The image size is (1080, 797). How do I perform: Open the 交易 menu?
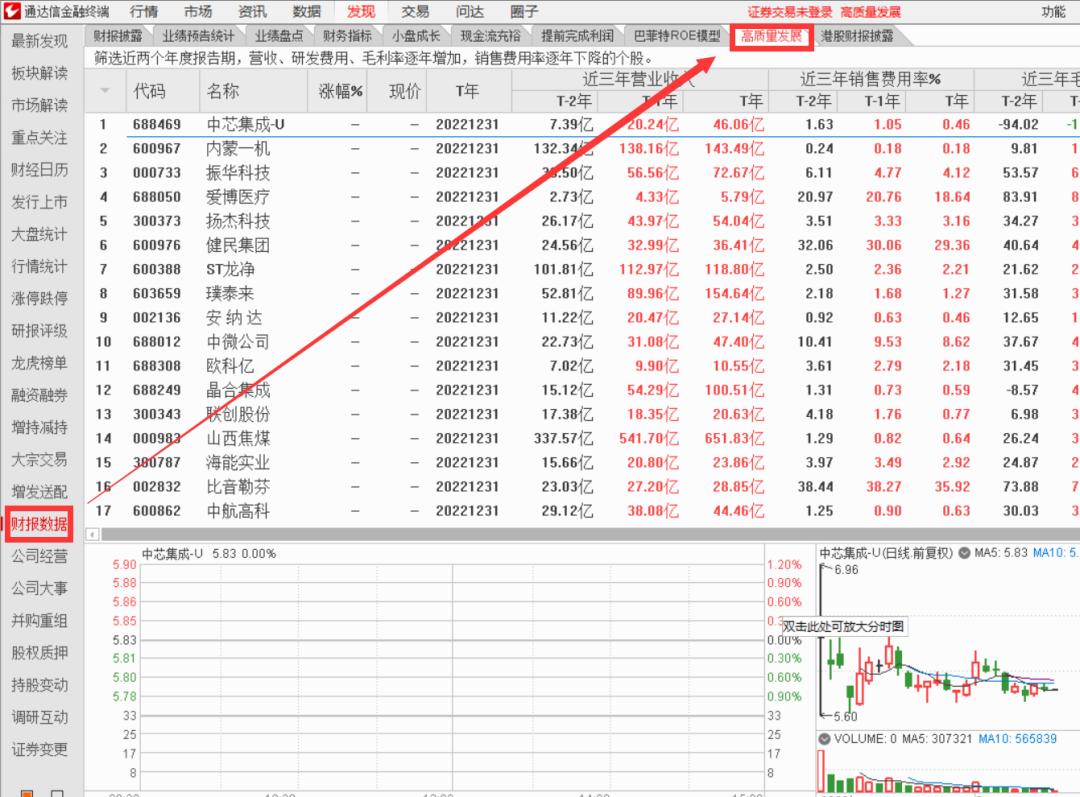pos(415,12)
